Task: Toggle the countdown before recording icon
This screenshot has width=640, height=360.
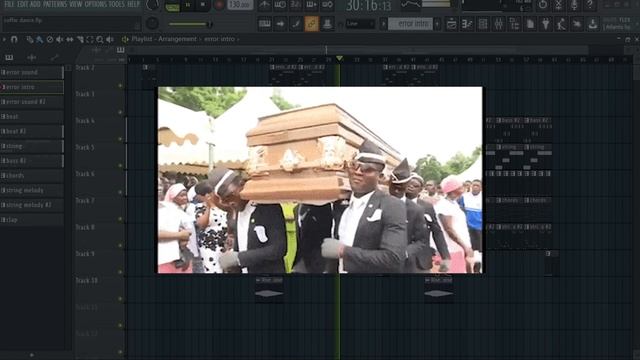Action: [296, 5]
